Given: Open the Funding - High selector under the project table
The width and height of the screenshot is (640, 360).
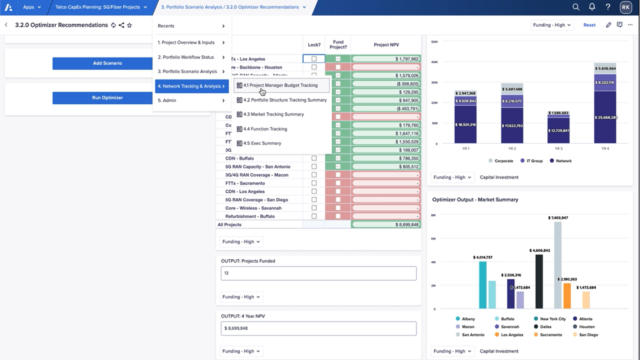Looking at the screenshot, I should [x=241, y=242].
